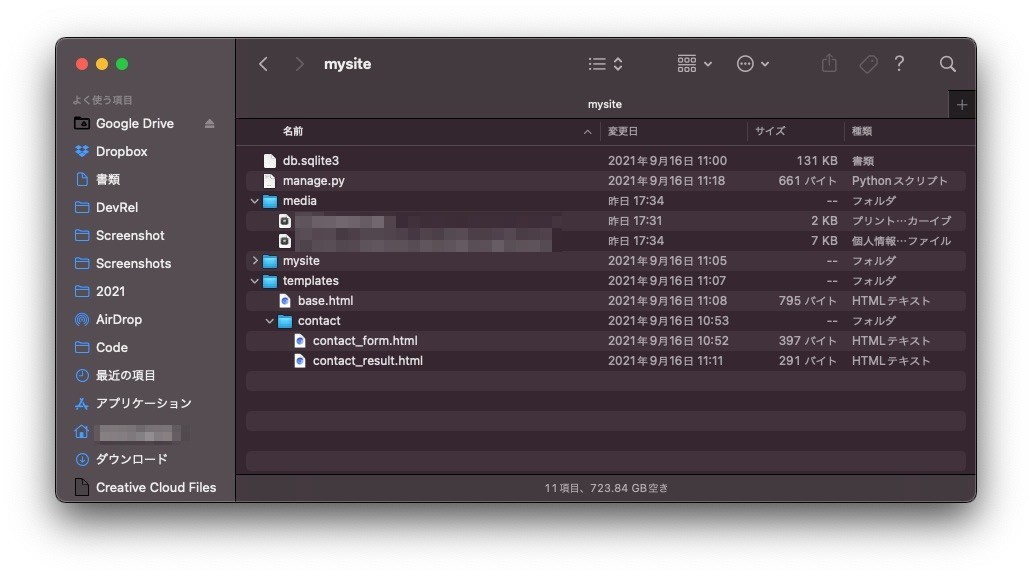Click mysite in the path bar
The image size is (1032, 576).
[x=604, y=104]
